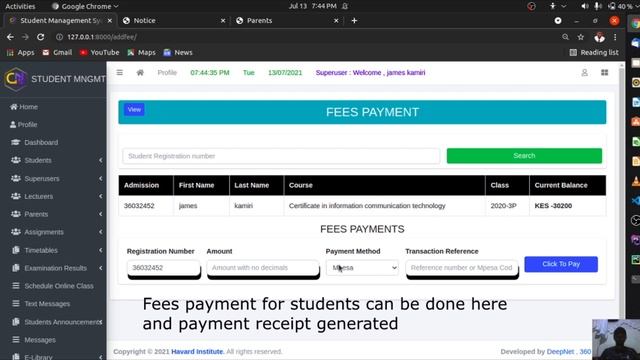Expand the Examination Results submenu chevron
Viewport: 640px width, 360px height.
click(x=100, y=268)
